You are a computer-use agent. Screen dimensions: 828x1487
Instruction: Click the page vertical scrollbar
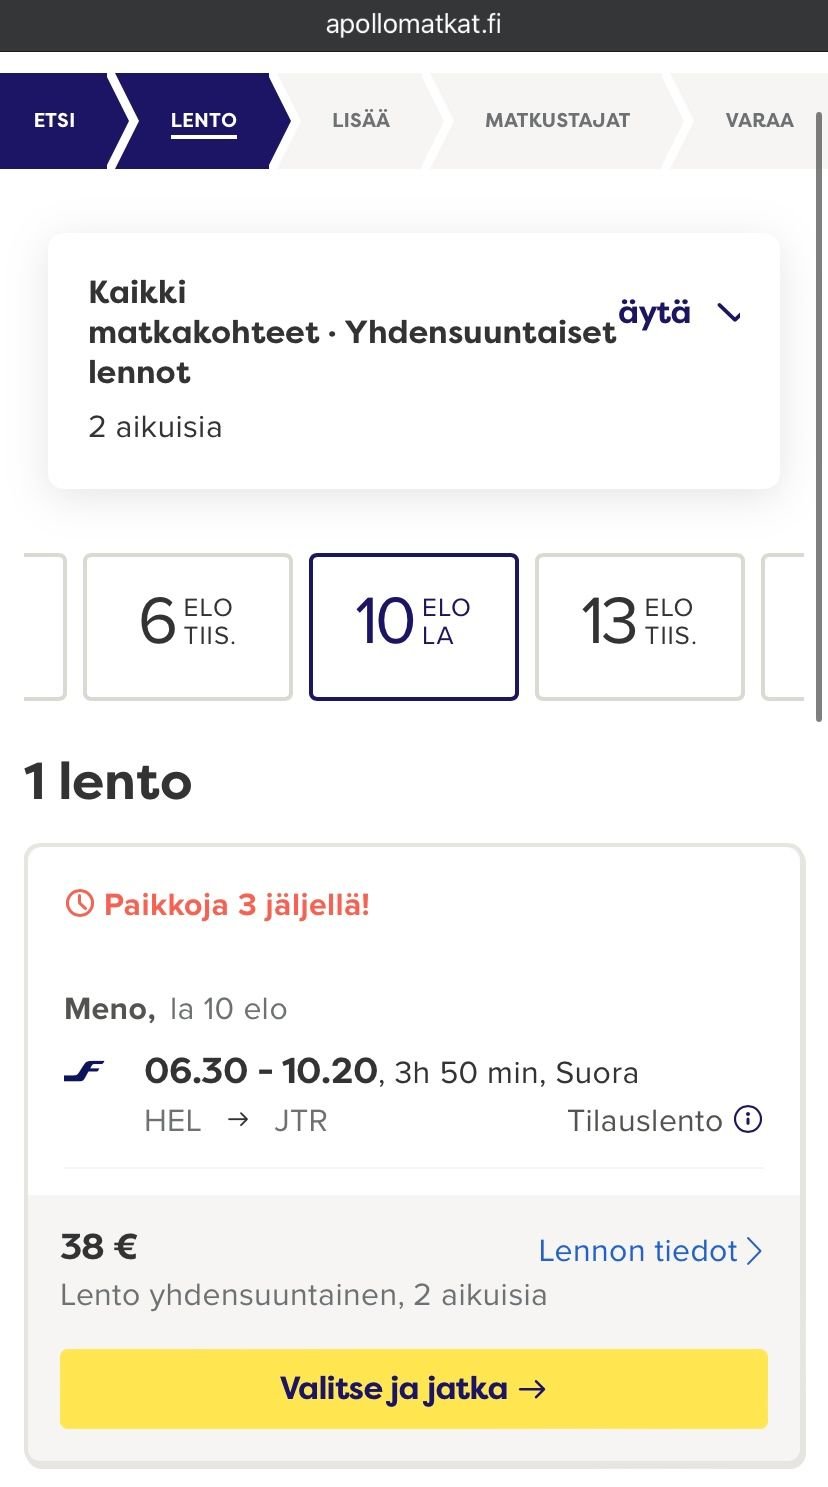[820, 420]
